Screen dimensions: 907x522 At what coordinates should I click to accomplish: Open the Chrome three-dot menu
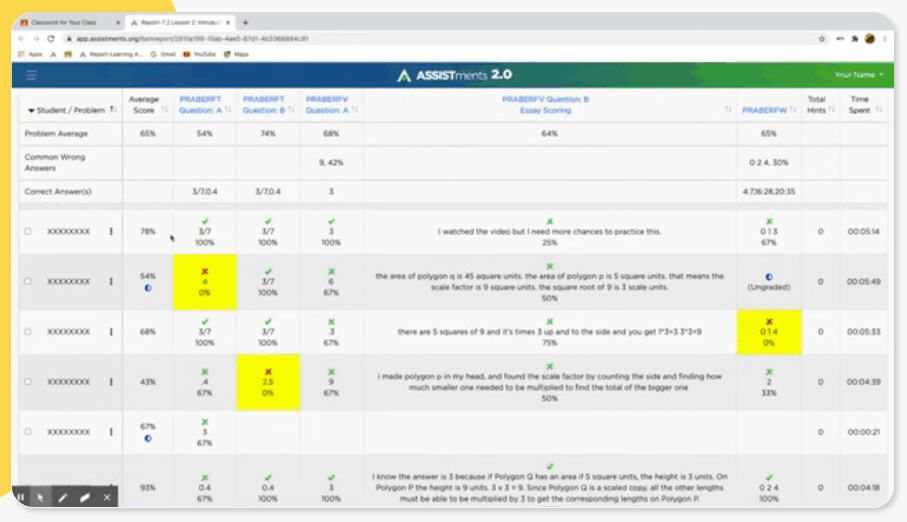pyautogui.click(x=884, y=39)
